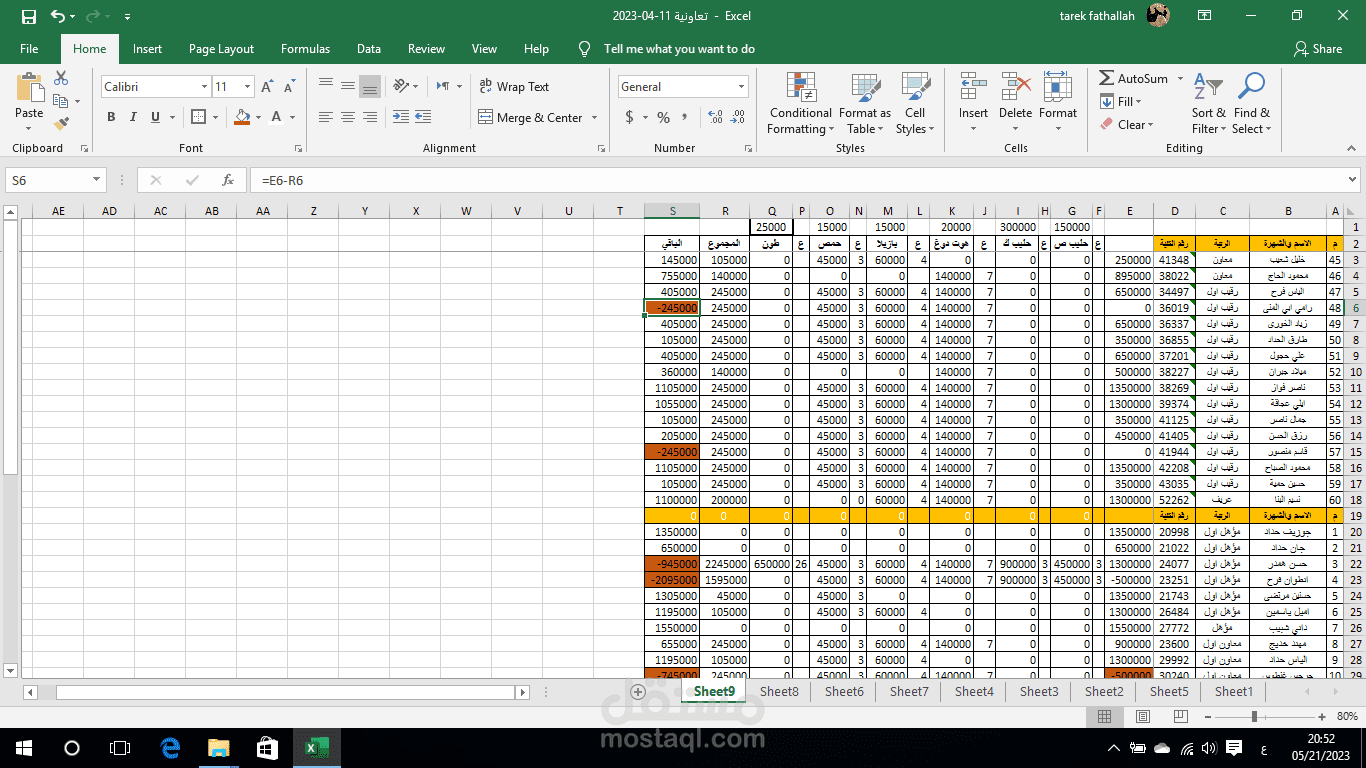The width and height of the screenshot is (1366, 768).
Task: Toggle Middle Align vertical alignment
Action: coord(347,86)
